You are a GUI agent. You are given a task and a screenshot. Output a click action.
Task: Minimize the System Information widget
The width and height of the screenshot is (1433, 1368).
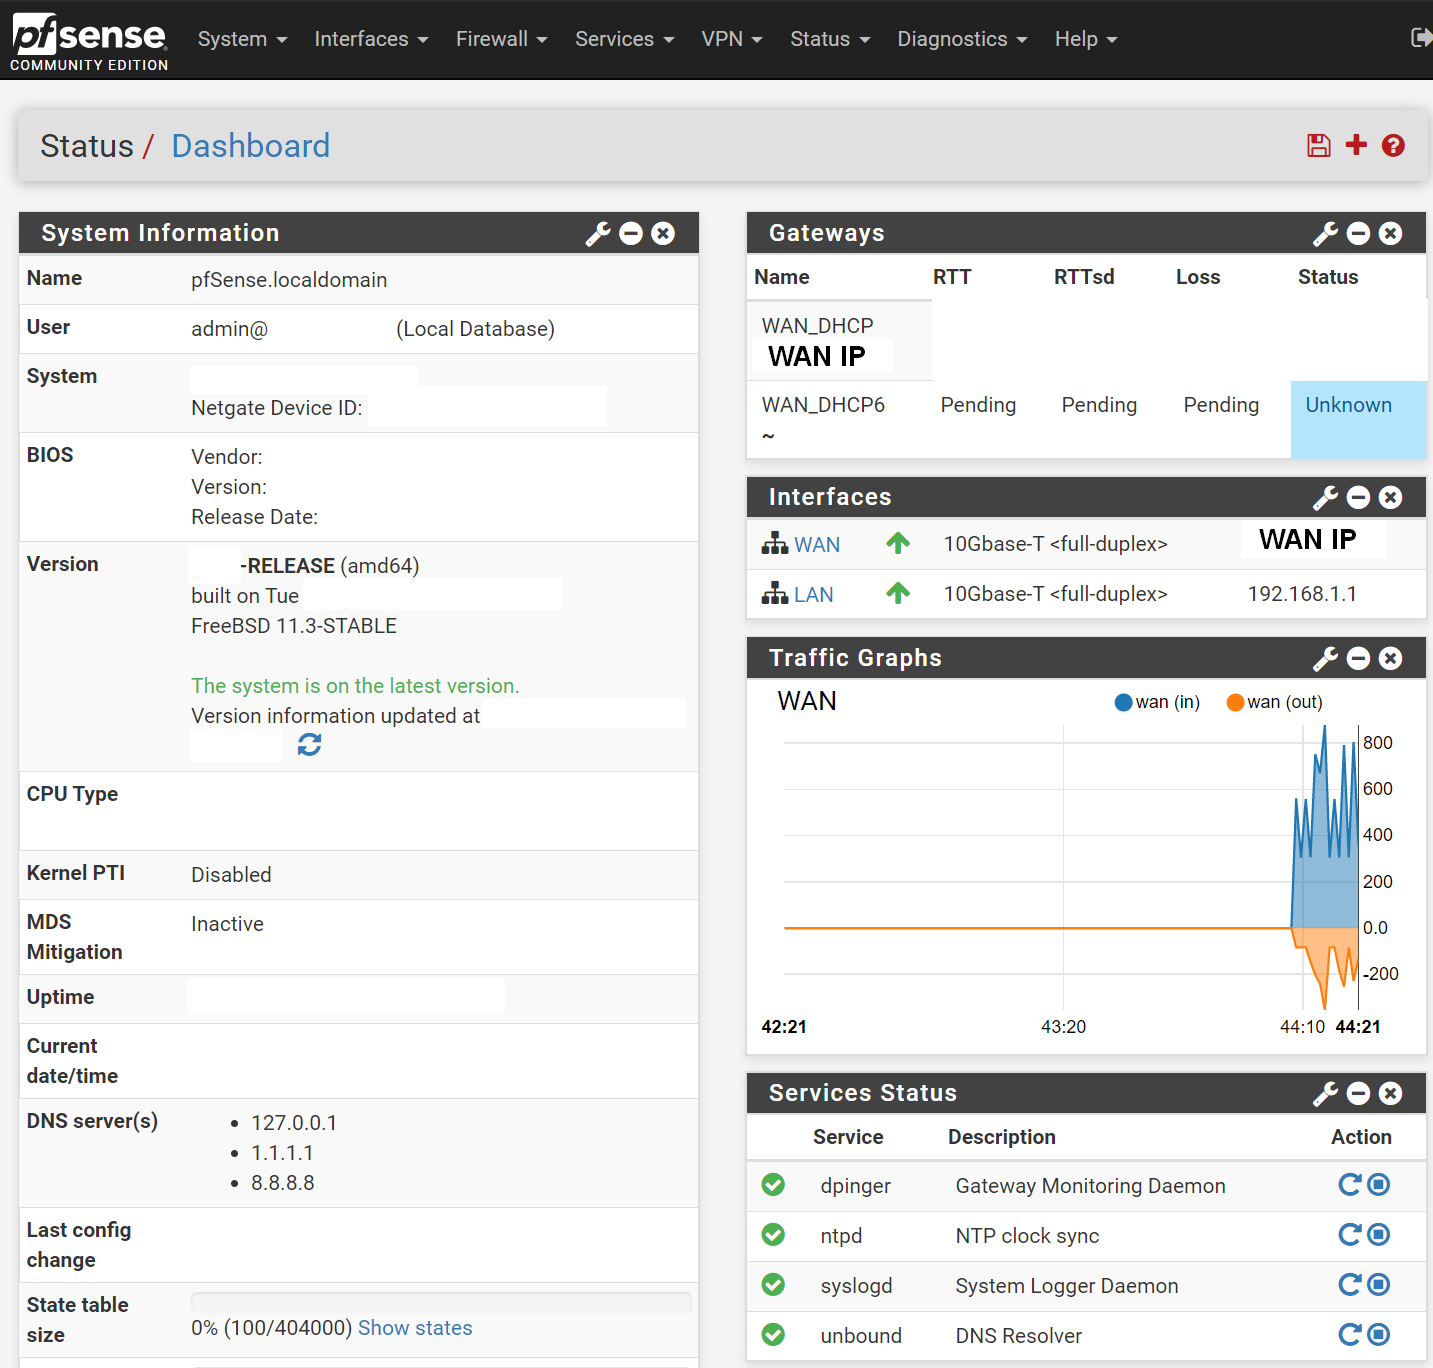[631, 234]
